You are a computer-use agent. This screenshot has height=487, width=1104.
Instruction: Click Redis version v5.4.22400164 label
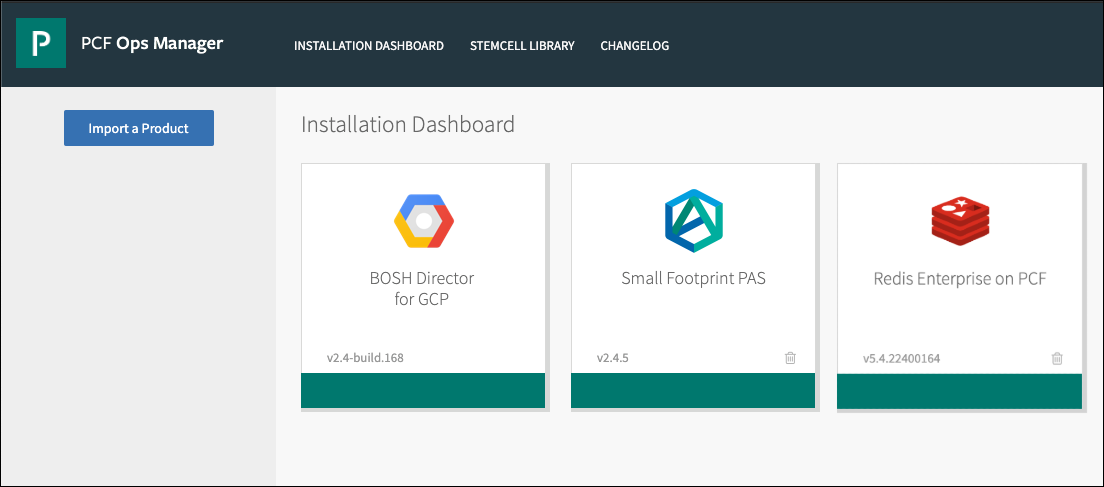point(901,358)
